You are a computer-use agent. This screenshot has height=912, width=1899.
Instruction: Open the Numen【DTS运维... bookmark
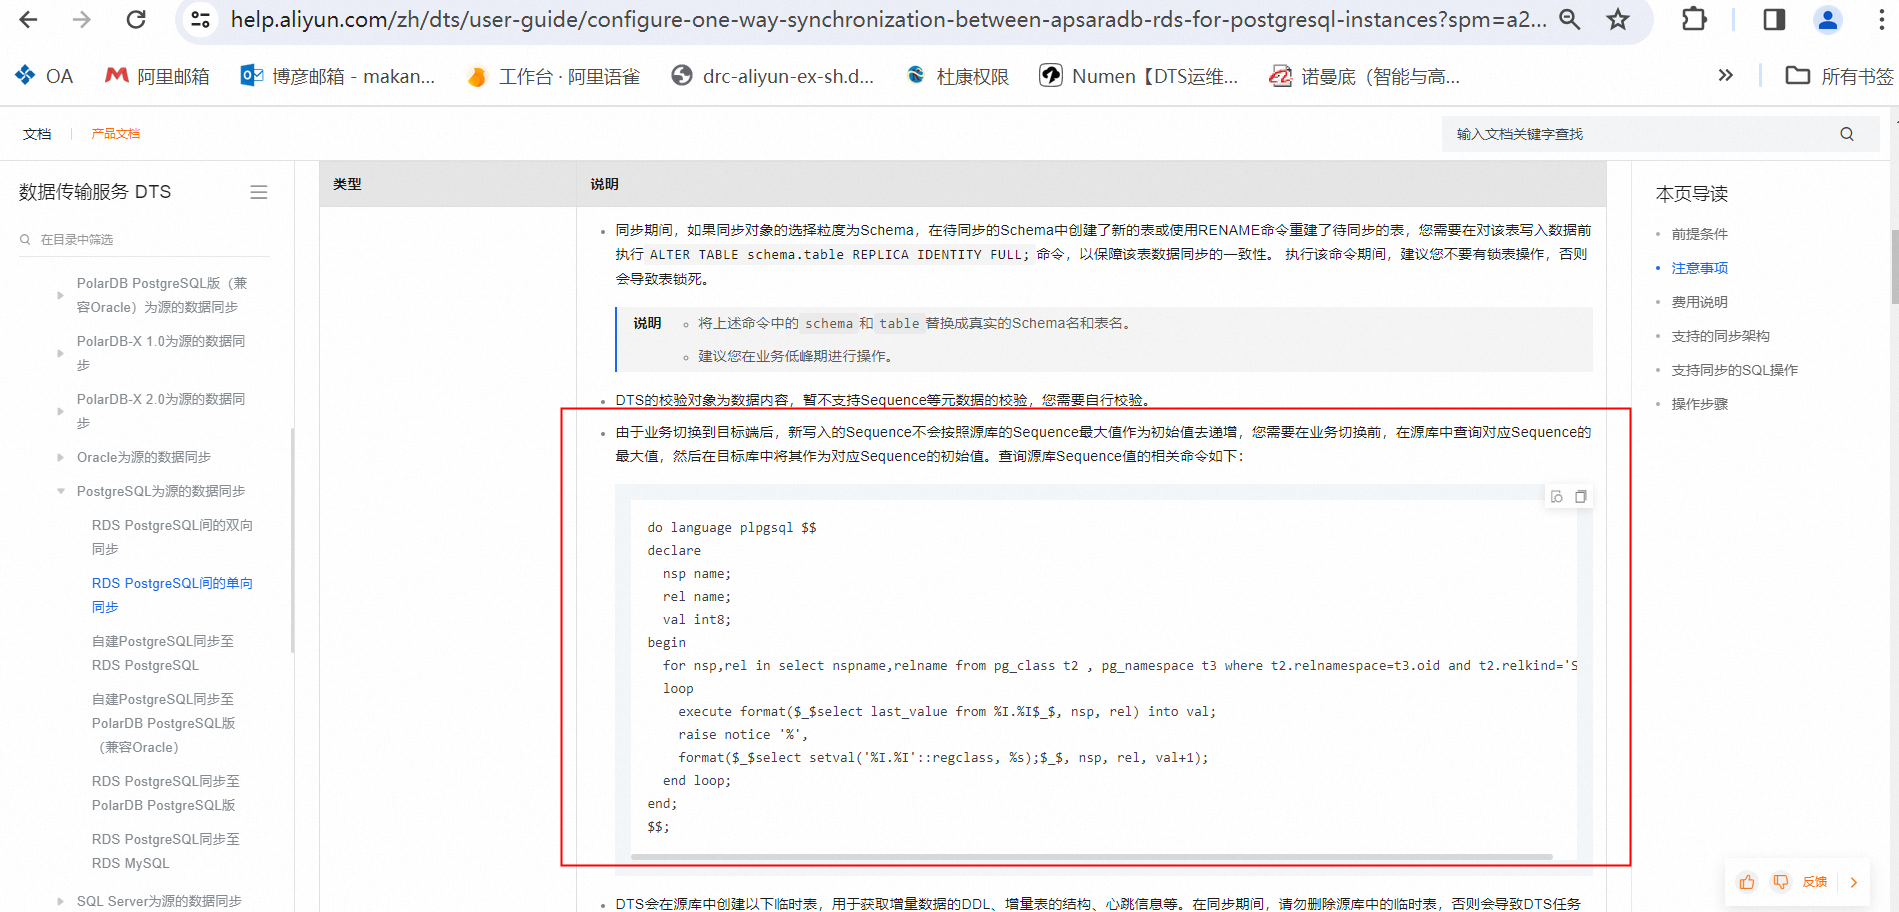pyautogui.click(x=1139, y=76)
